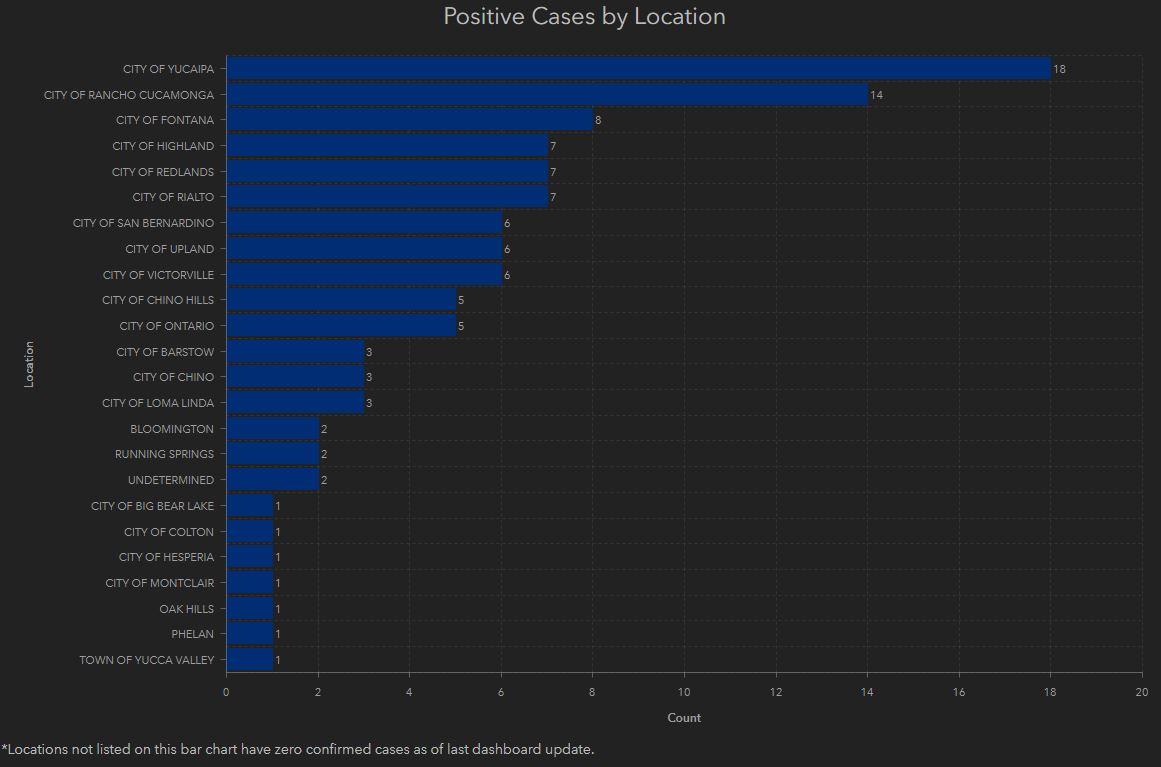Select the City of Rancho Cucamonga bar
The image size is (1161, 767).
[x=547, y=95]
